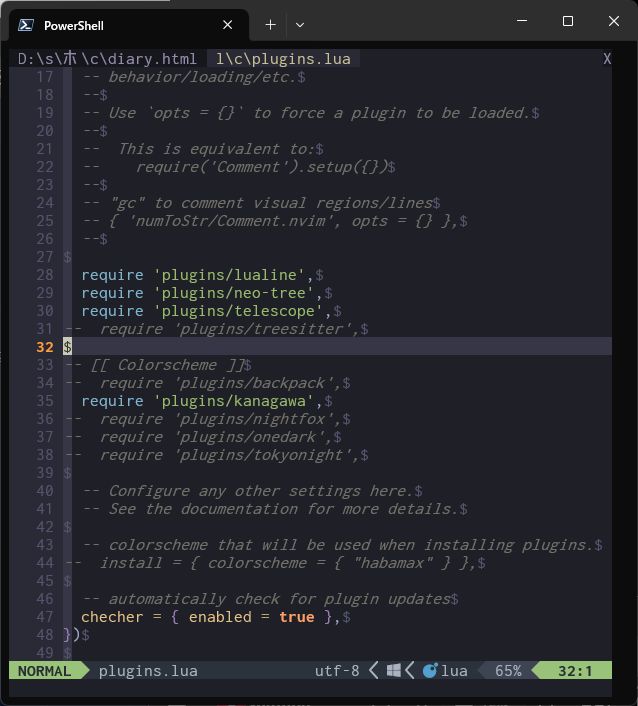Close the PowerShell terminal tab
Image resolution: width=638 pixels, height=706 pixels.
(x=228, y=25)
